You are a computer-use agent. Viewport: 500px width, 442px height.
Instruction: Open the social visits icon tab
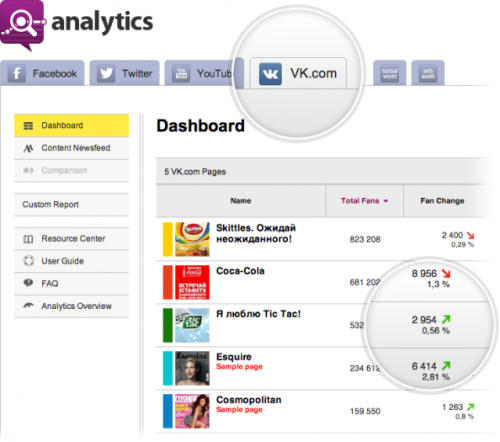pos(389,73)
